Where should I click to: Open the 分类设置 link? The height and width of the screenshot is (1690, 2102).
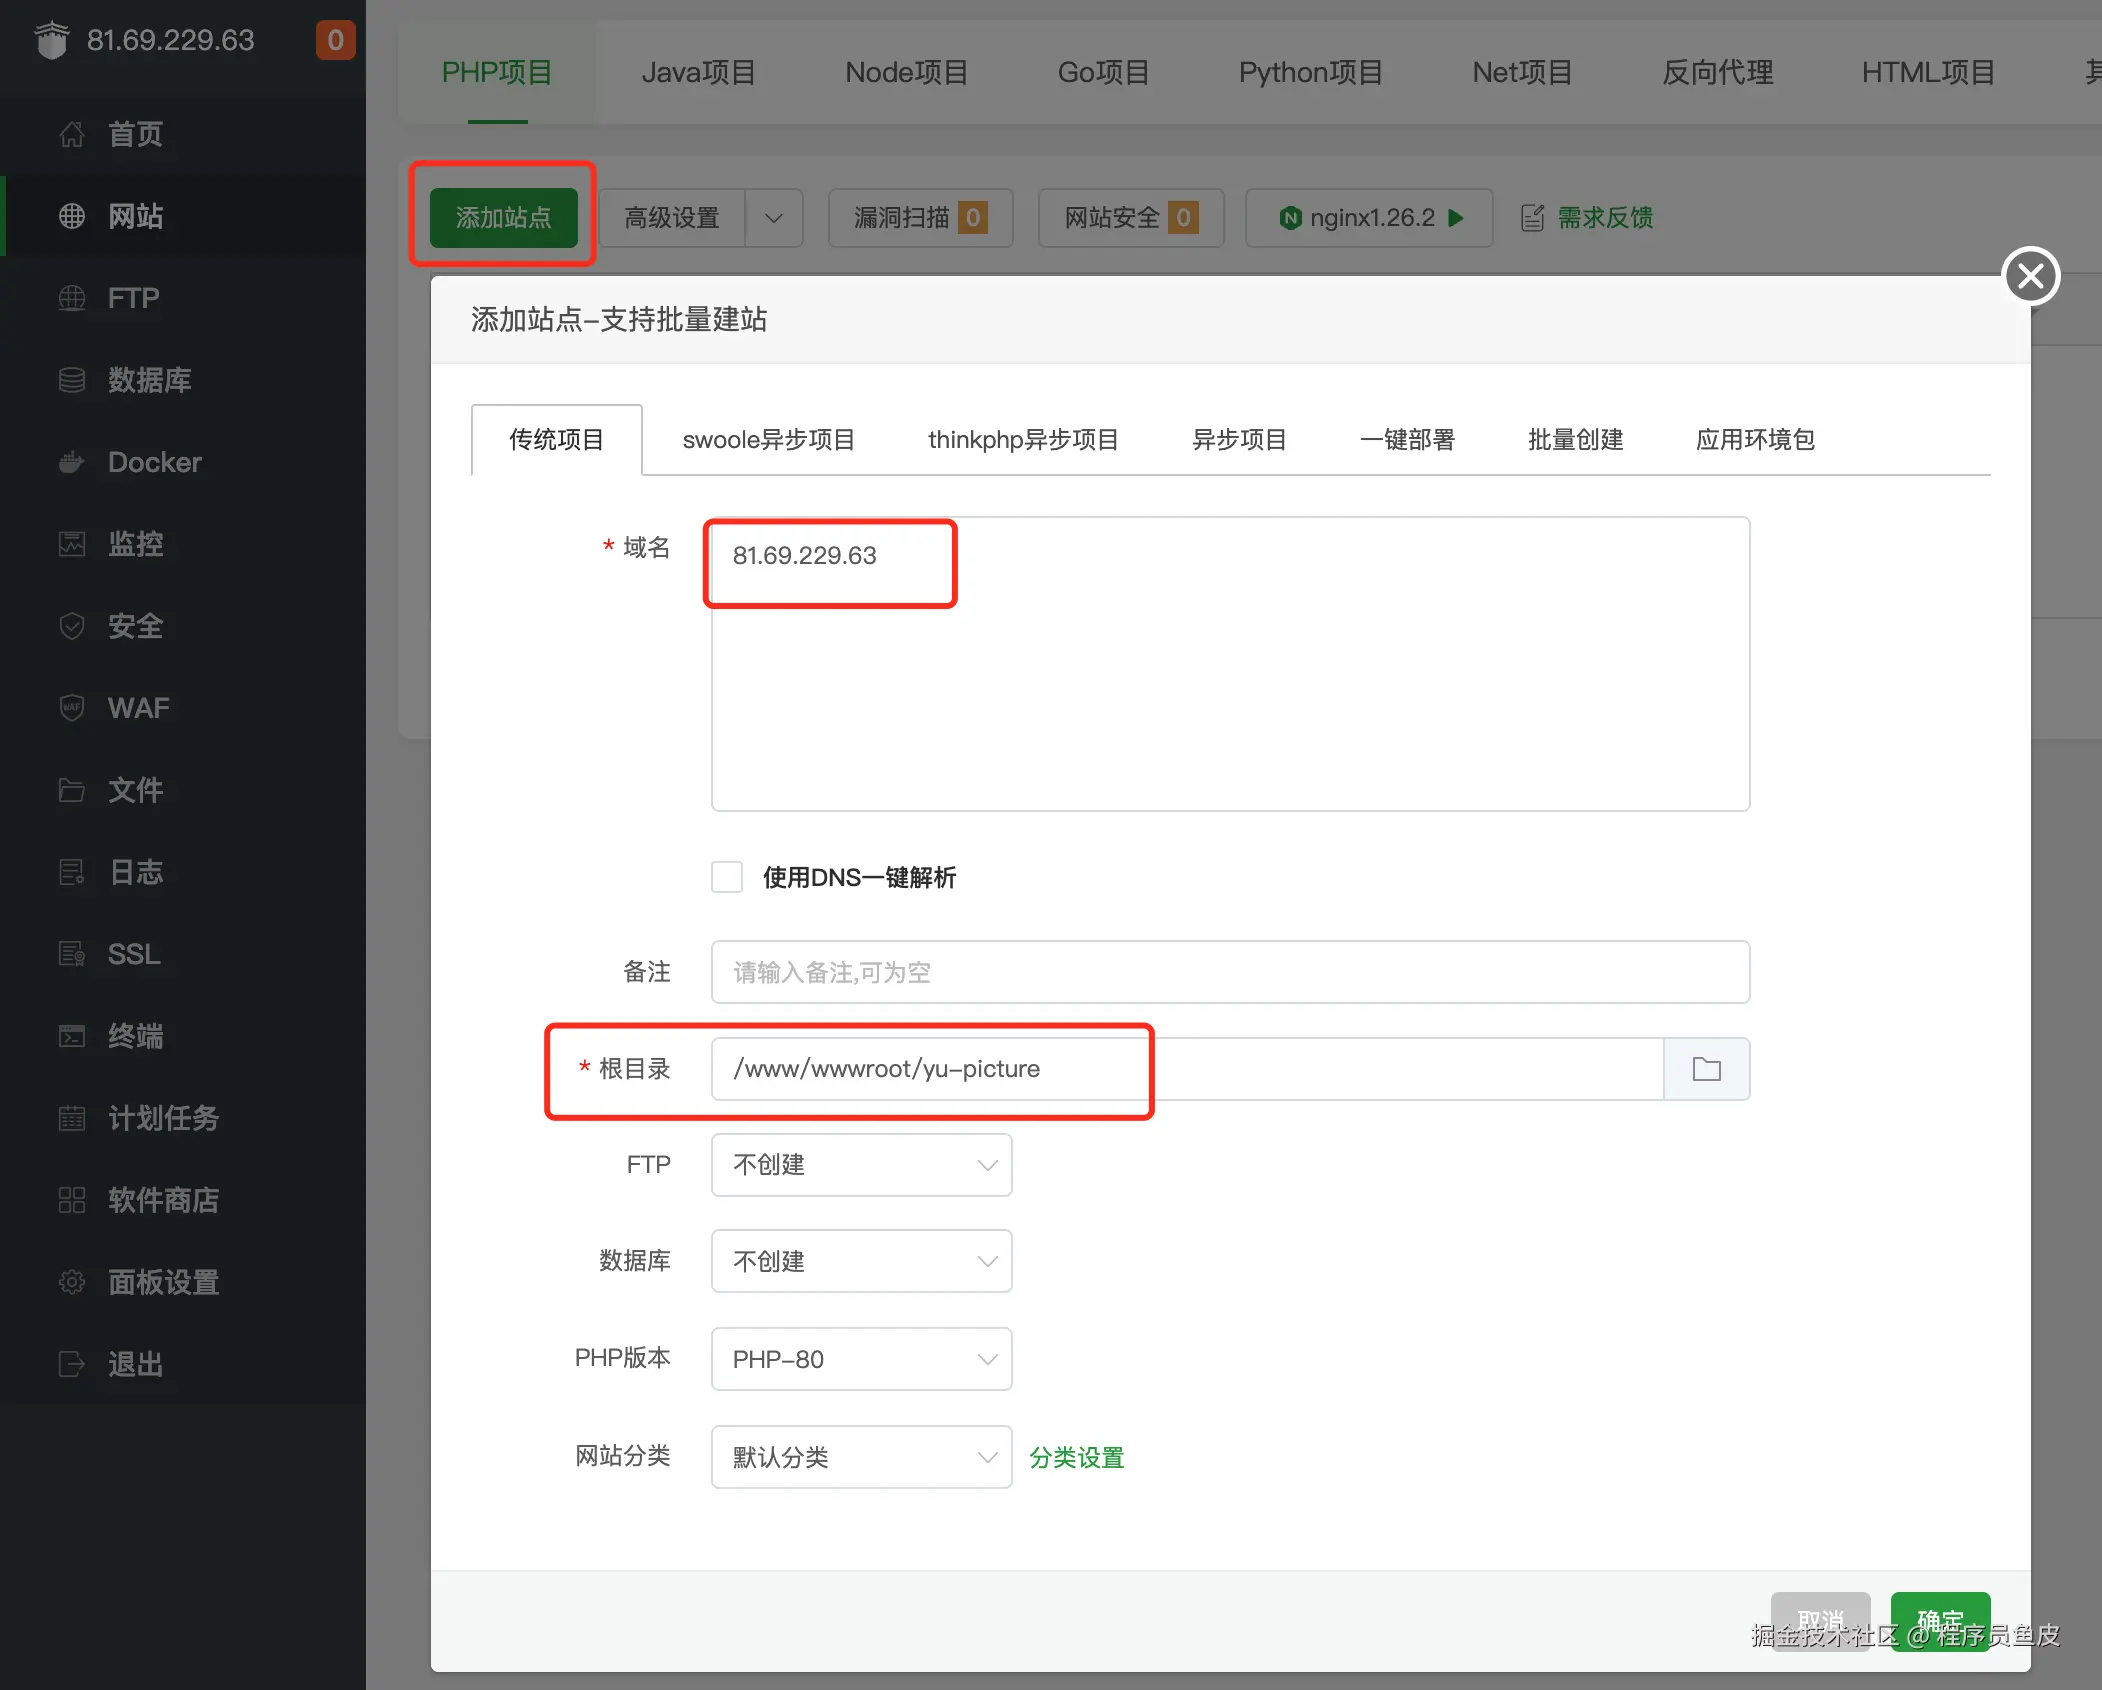(x=1077, y=1458)
